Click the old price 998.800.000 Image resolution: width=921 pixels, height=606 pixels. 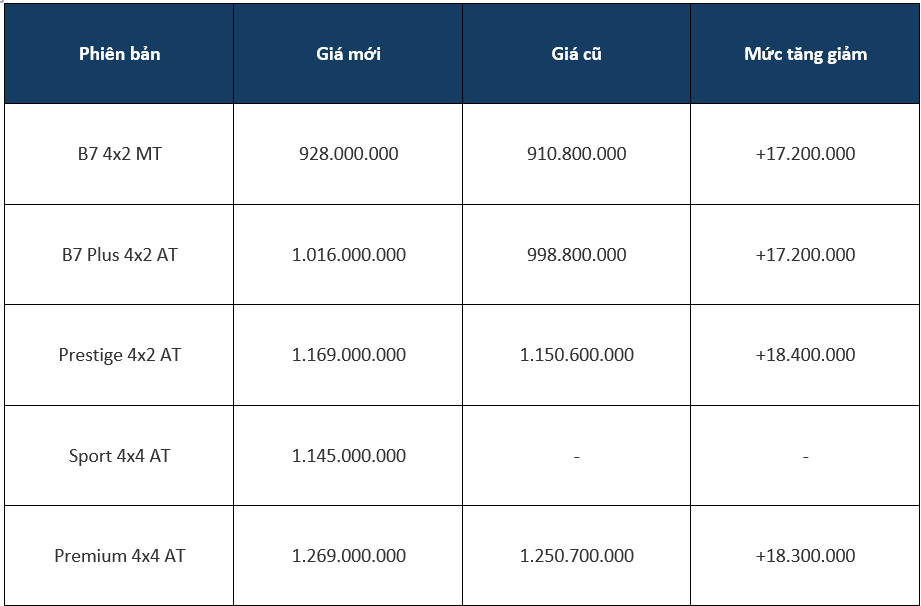point(576,254)
